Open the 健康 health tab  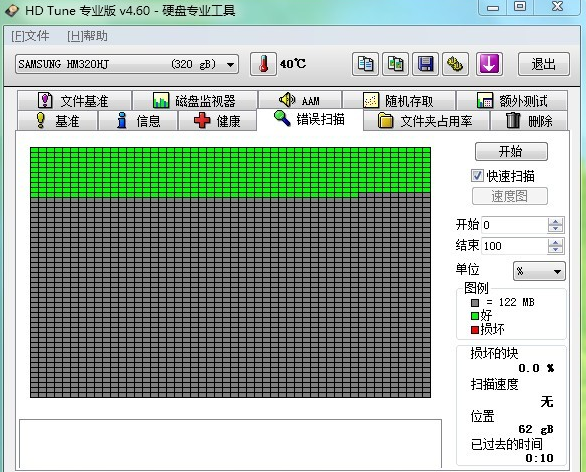[218, 121]
